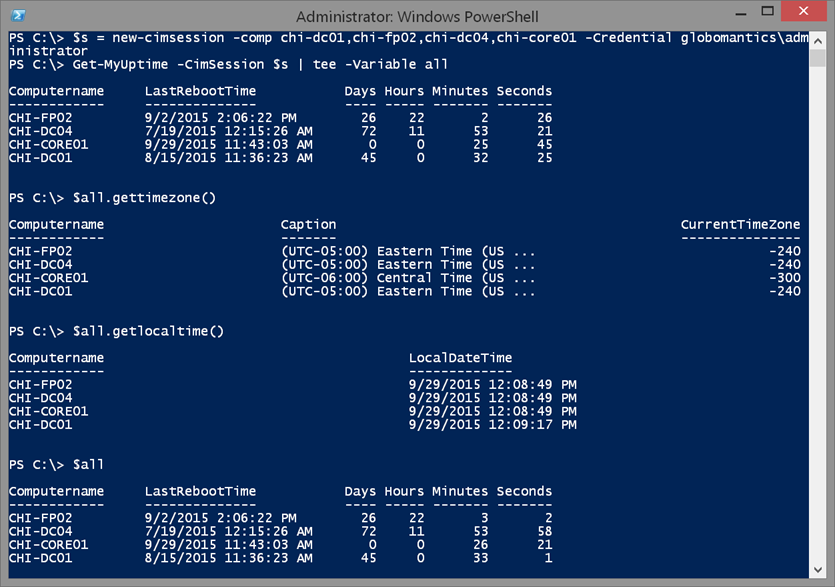Click the Administrator: Windows PowerShell title bar
The width and height of the screenshot is (835, 587).
point(417,16)
